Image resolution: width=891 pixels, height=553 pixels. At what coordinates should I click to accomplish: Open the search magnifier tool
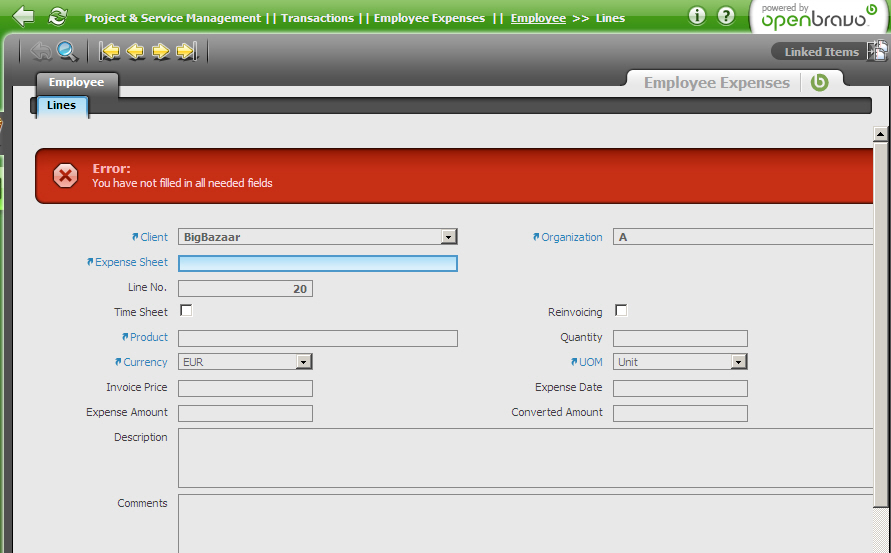pos(67,51)
